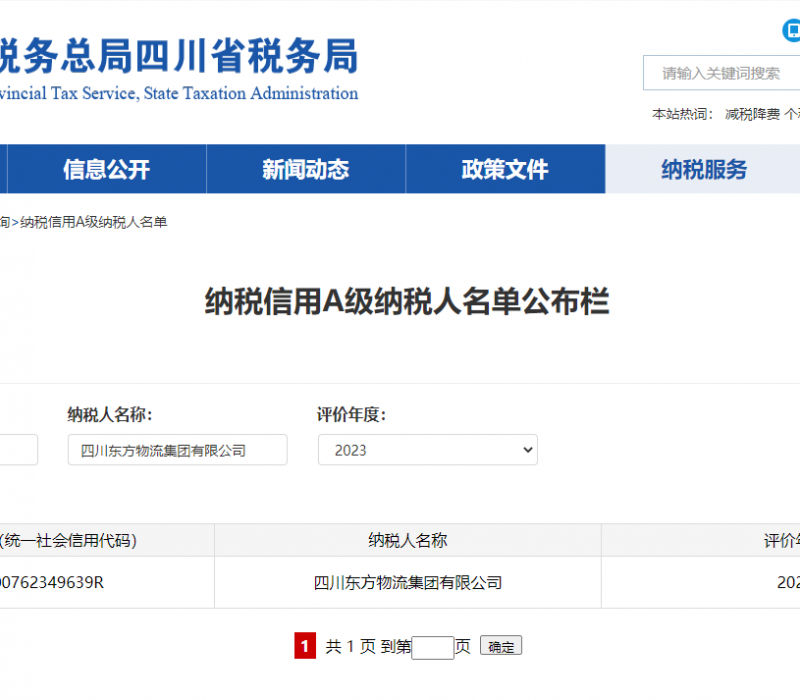Click the 纳税信用A级纳税人名单 breadcrumb link
This screenshot has height=700, width=800.
[x=93, y=222]
